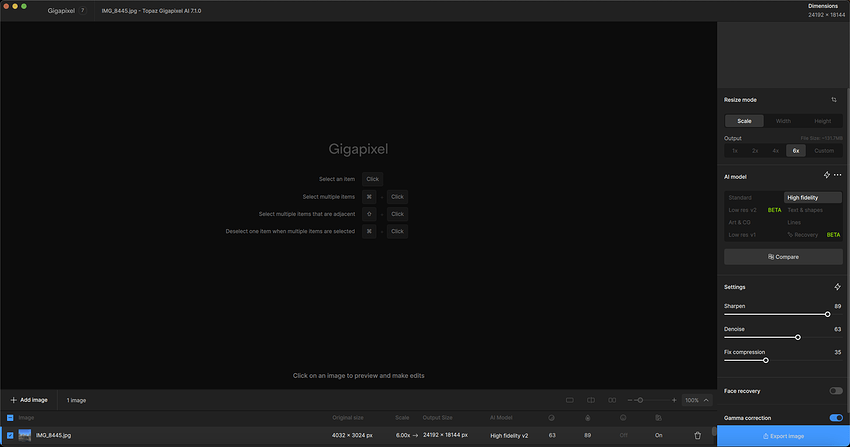The width and height of the screenshot is (850, 447).
Task: Select the Low res v1 AI model
Action: click(x=754, y=235)
